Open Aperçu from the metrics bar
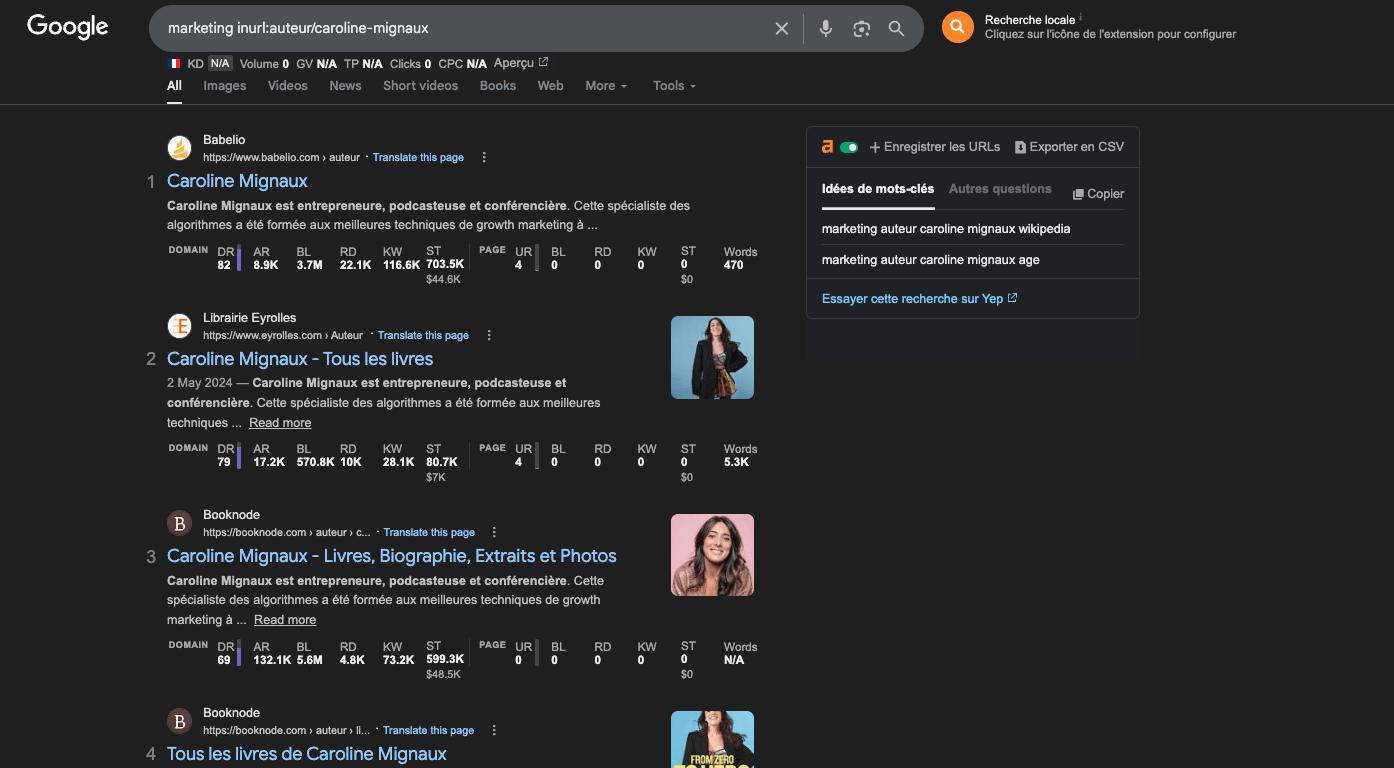 point(513,62)
